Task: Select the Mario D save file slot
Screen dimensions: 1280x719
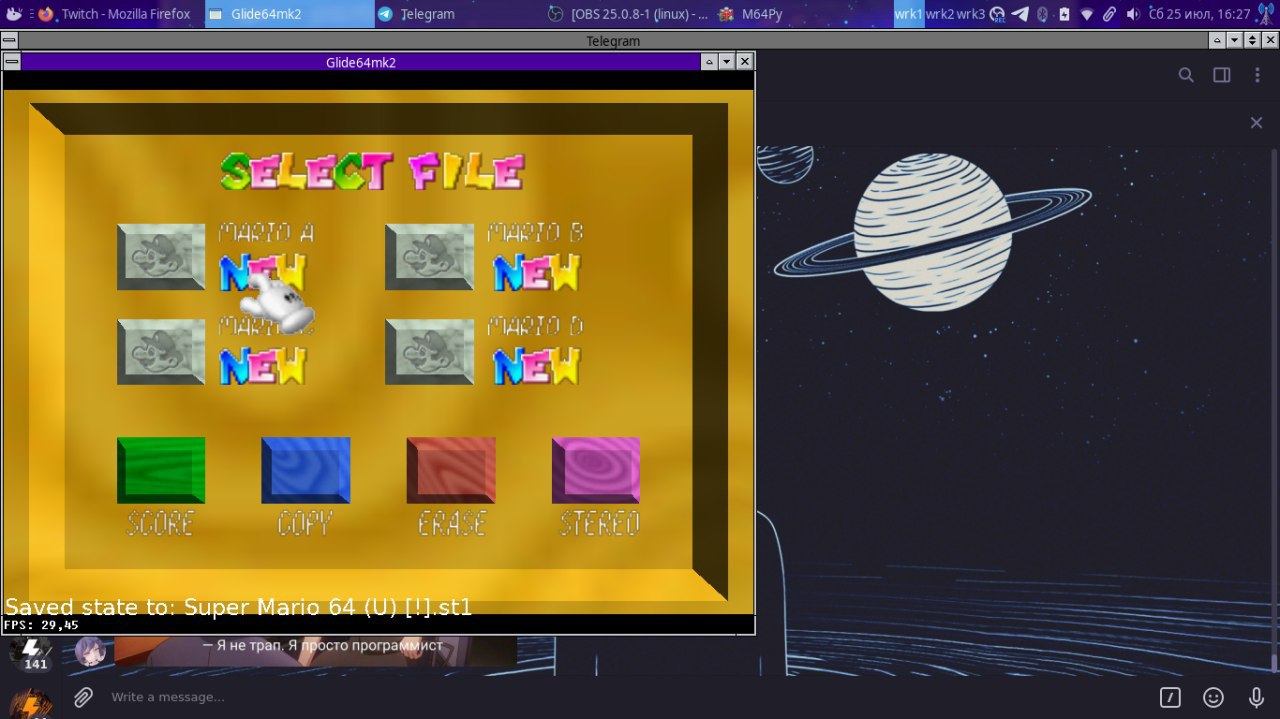Action: point(429,352)
